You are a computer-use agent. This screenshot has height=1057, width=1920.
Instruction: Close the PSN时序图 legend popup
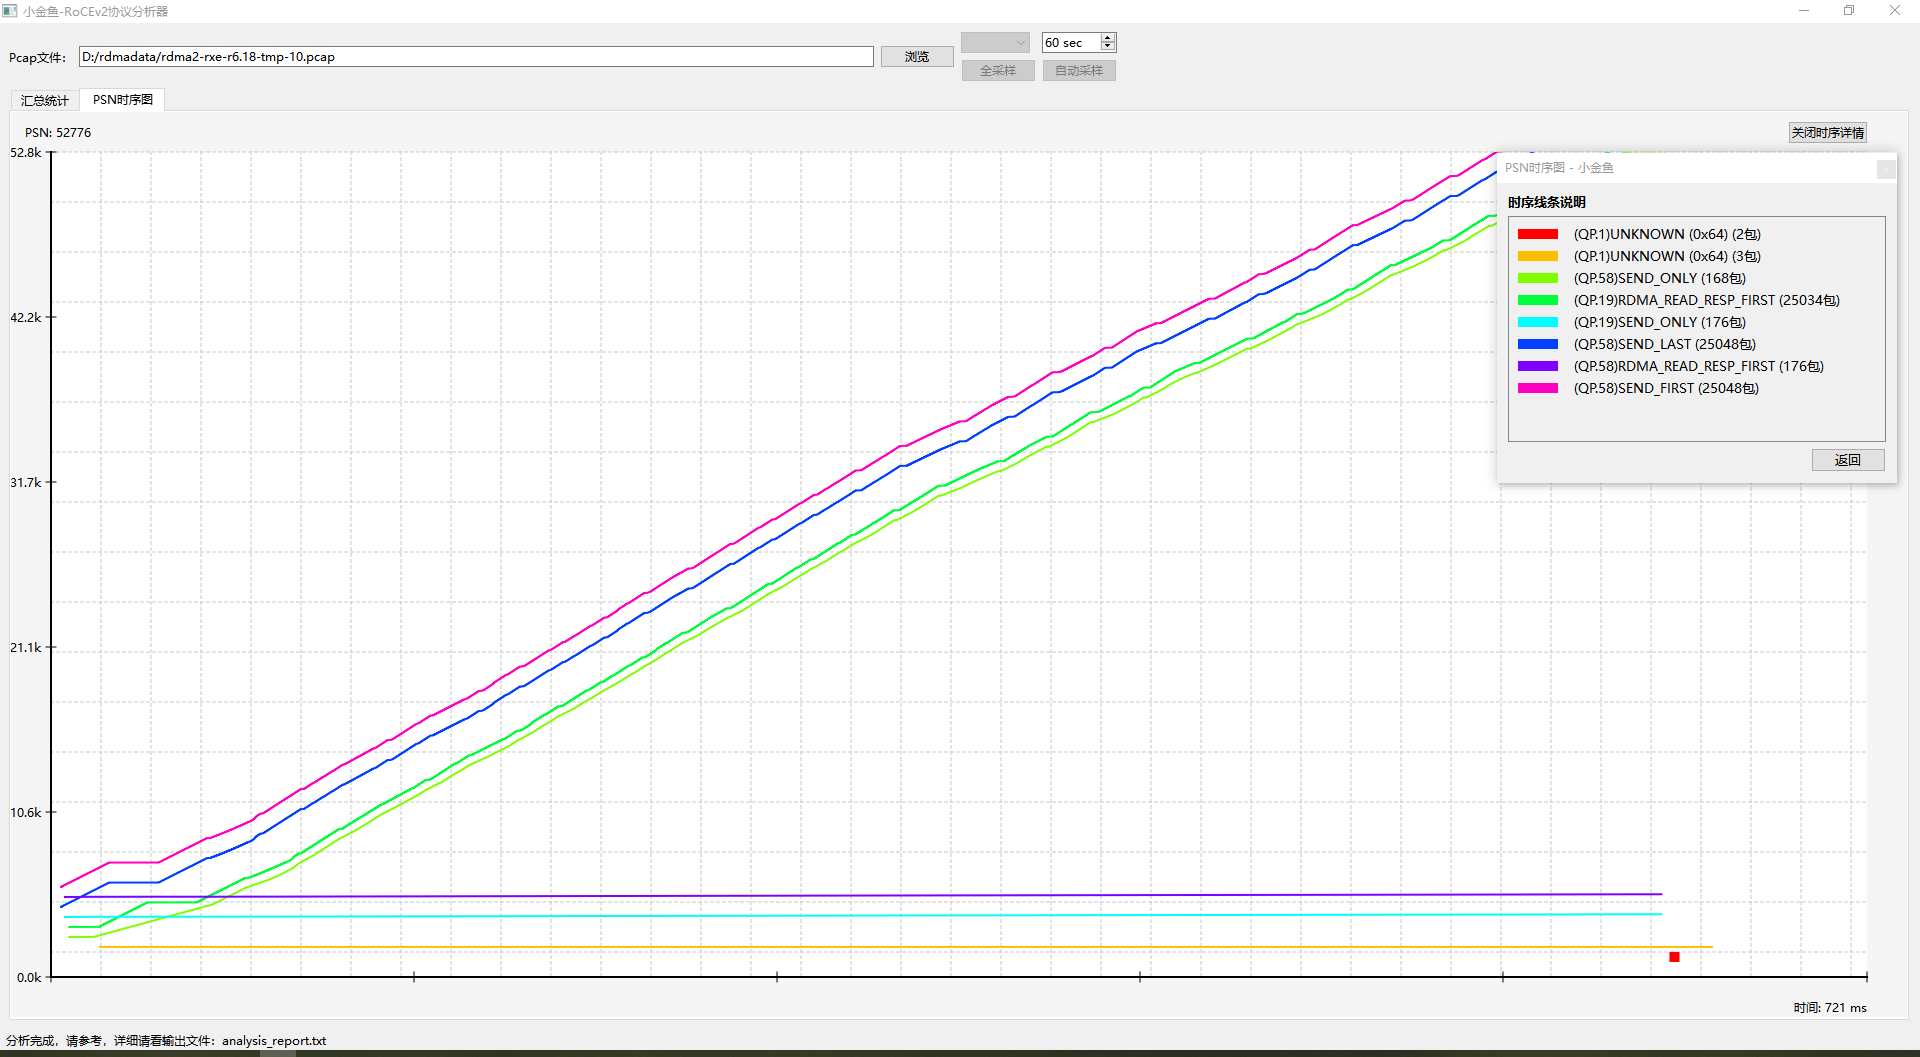point(1885,169)
